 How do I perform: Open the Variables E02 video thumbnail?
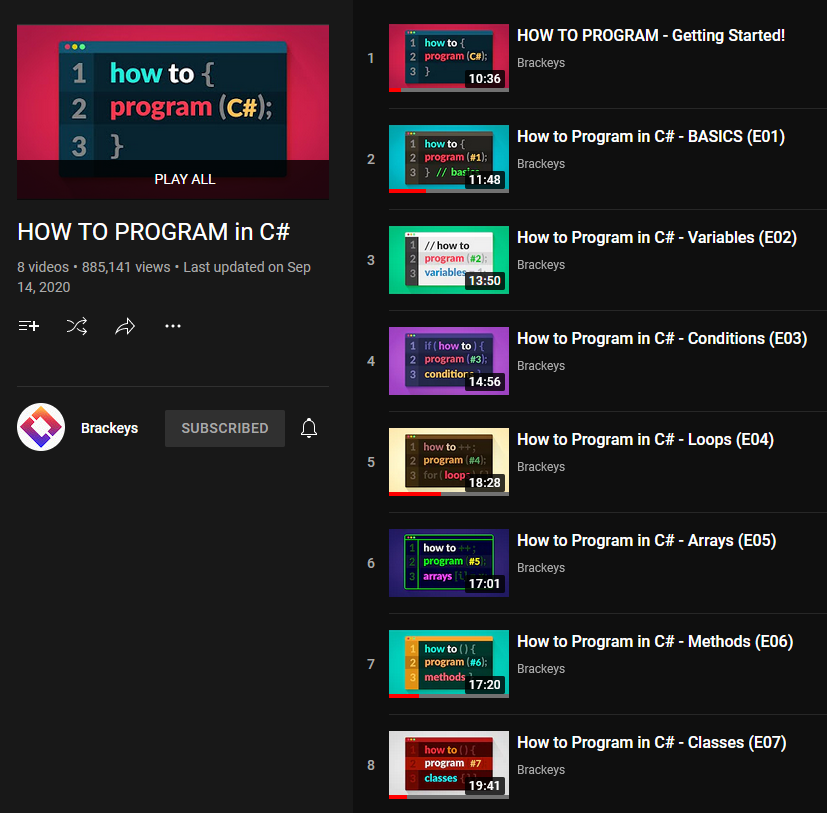449,260
